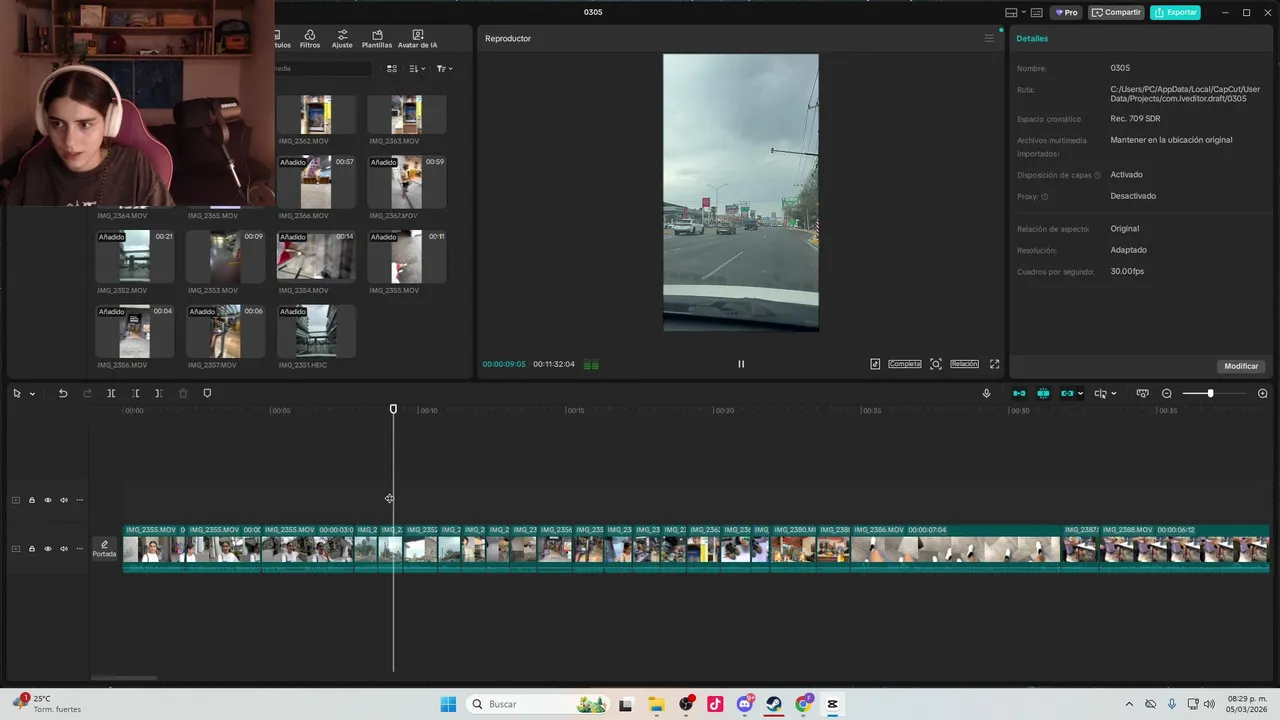Screen dimensions: 1280x720
Task: Open keyboard shortcuts icon in title bar
Action: [x=1036, y=13]
